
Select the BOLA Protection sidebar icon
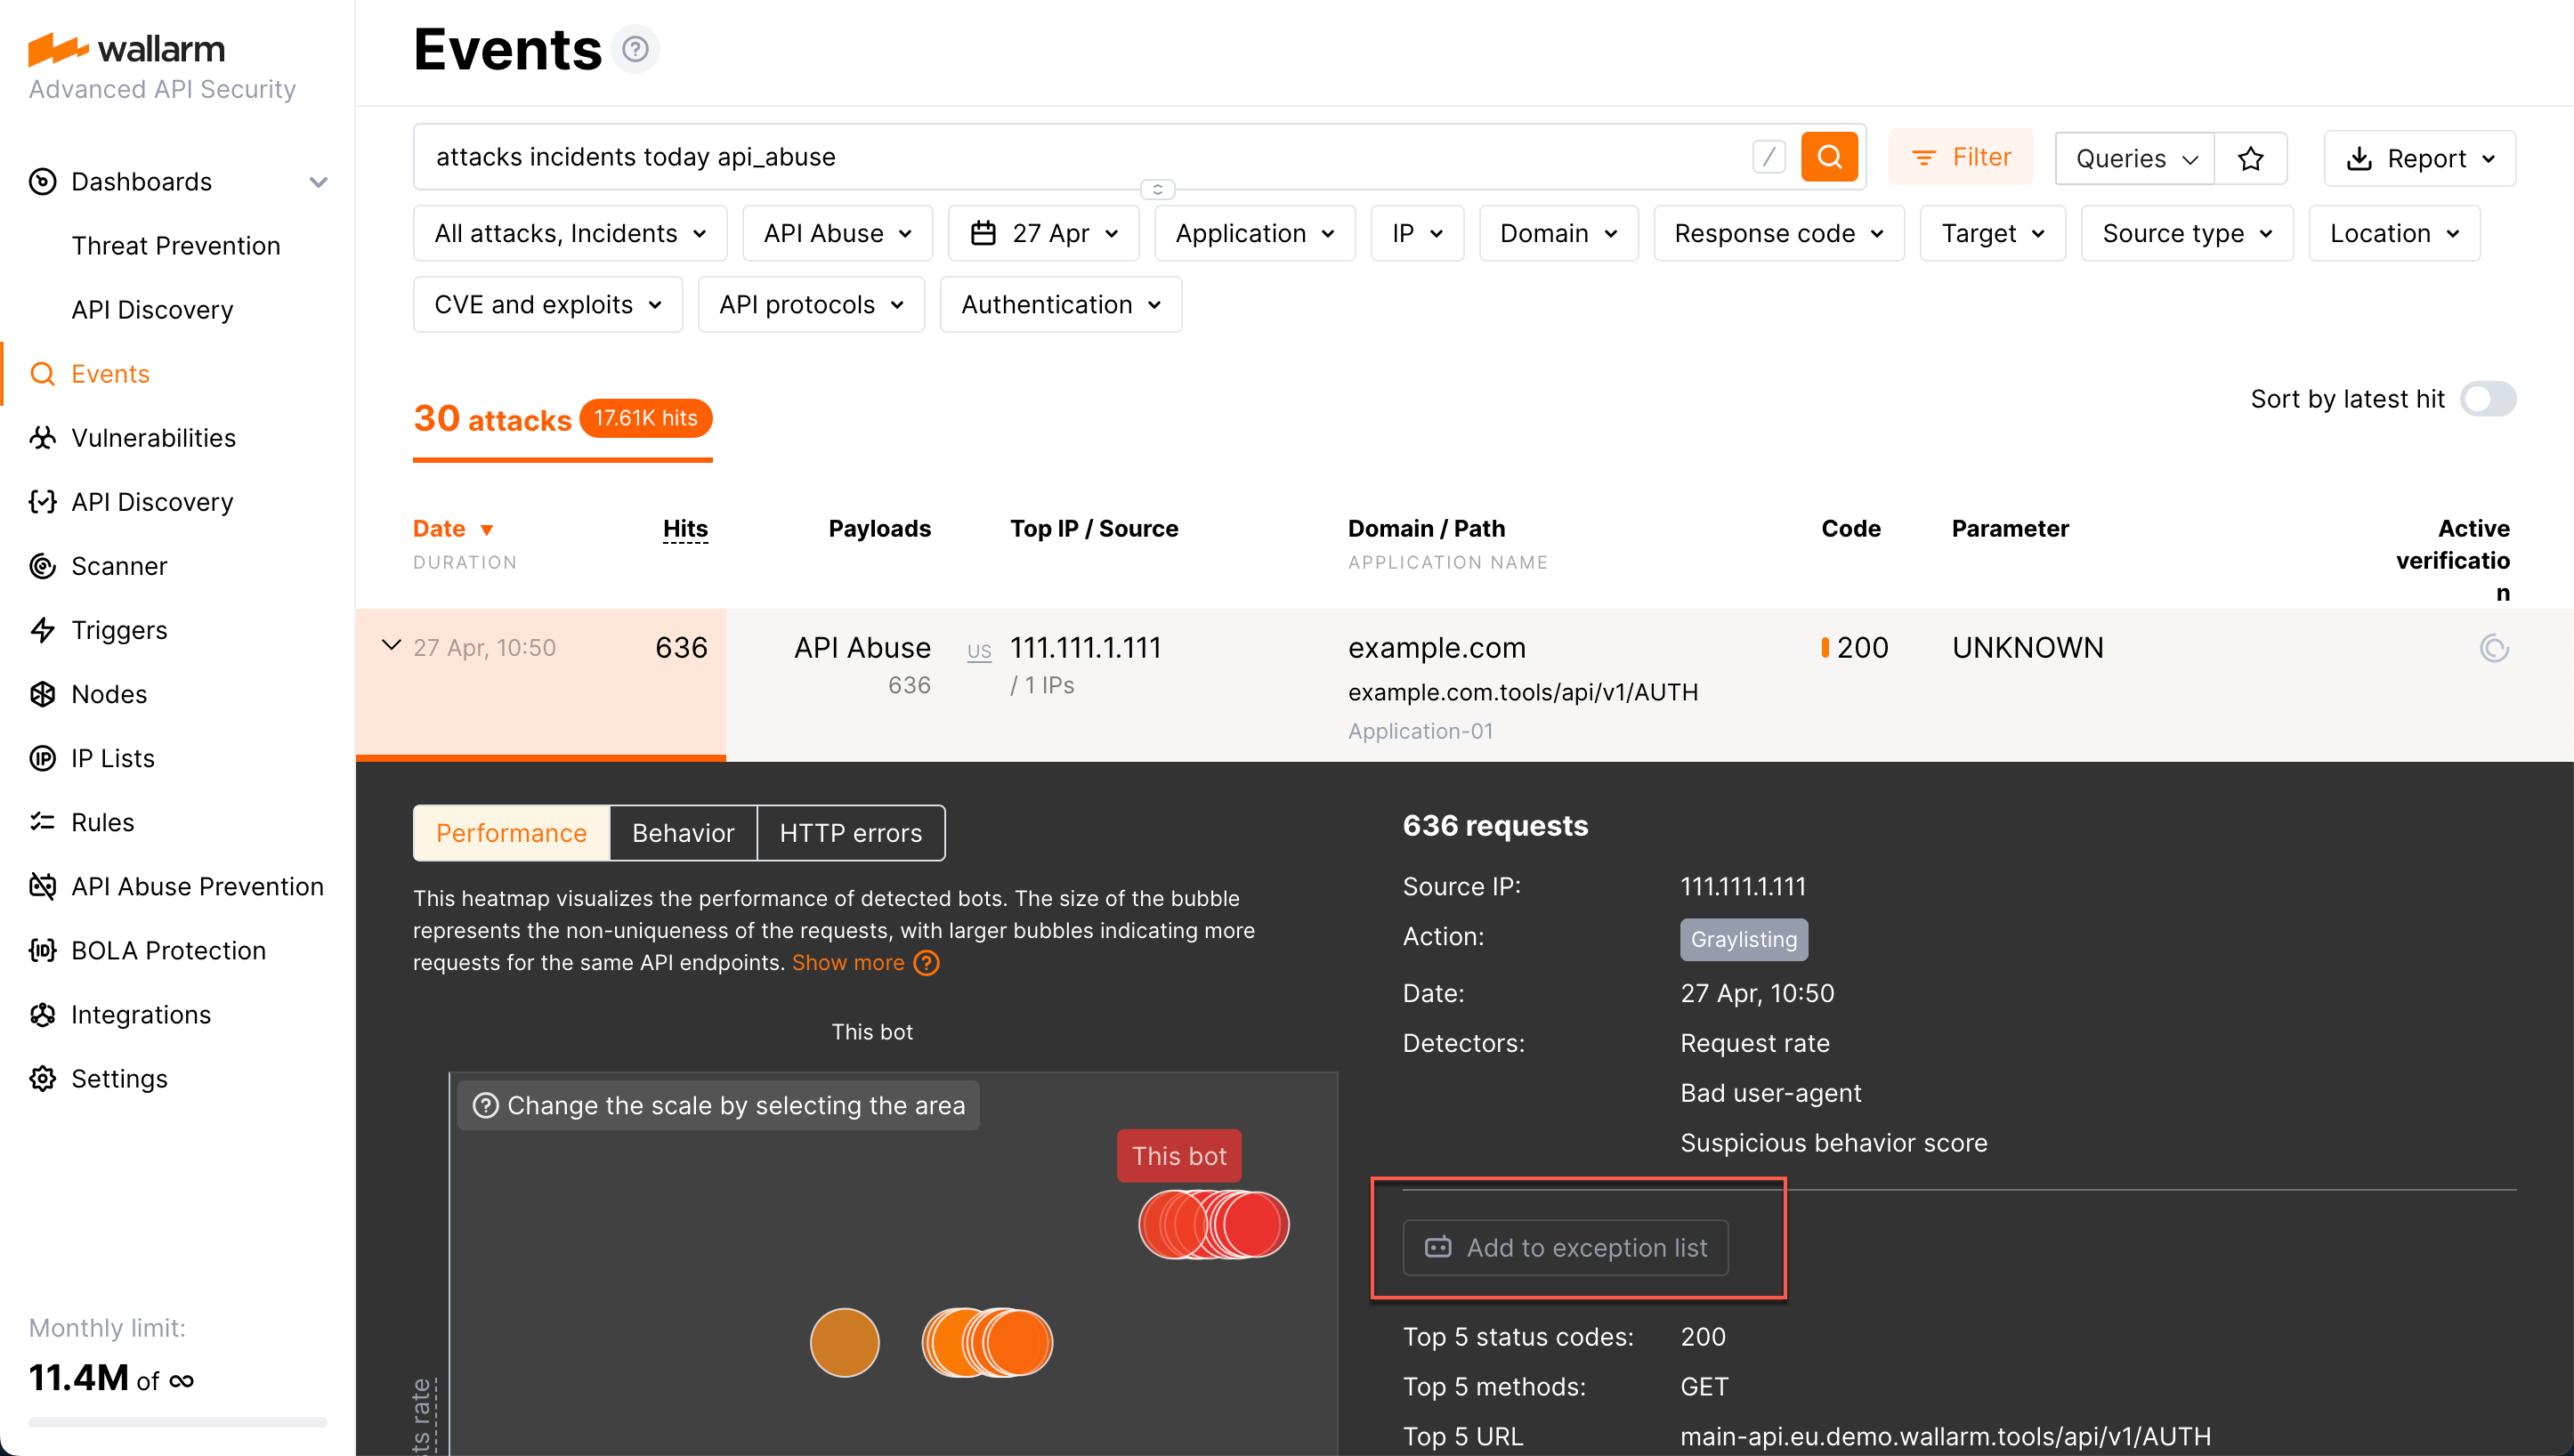[42, 950]
